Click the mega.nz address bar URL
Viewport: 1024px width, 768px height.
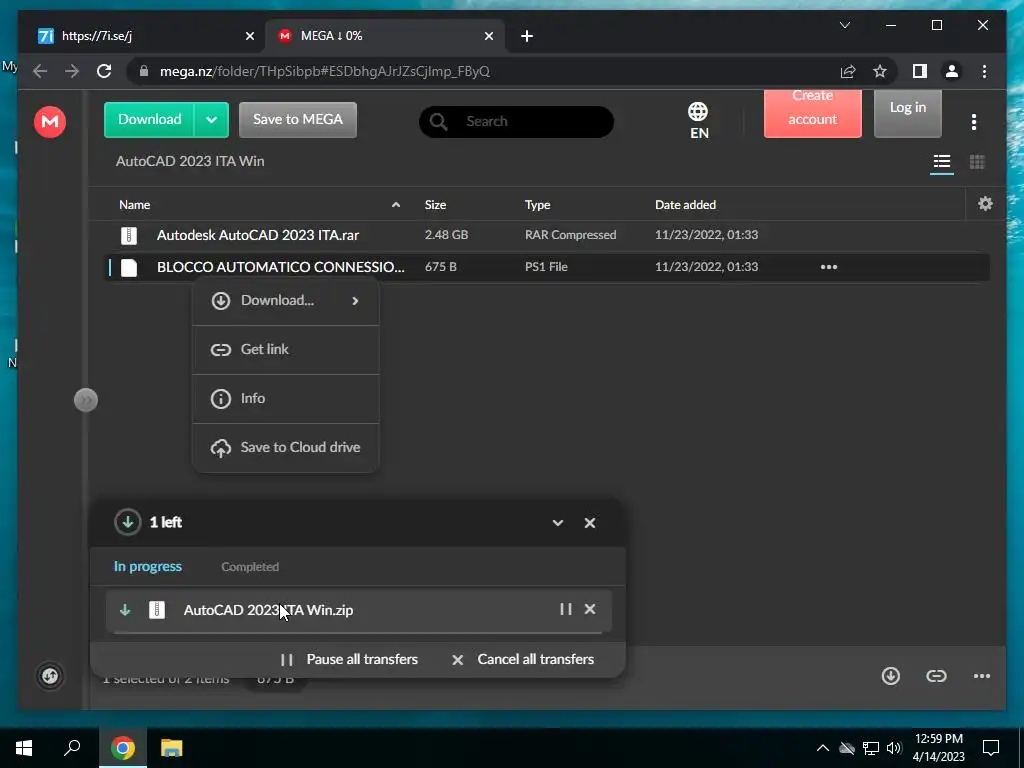coord(325,71)
